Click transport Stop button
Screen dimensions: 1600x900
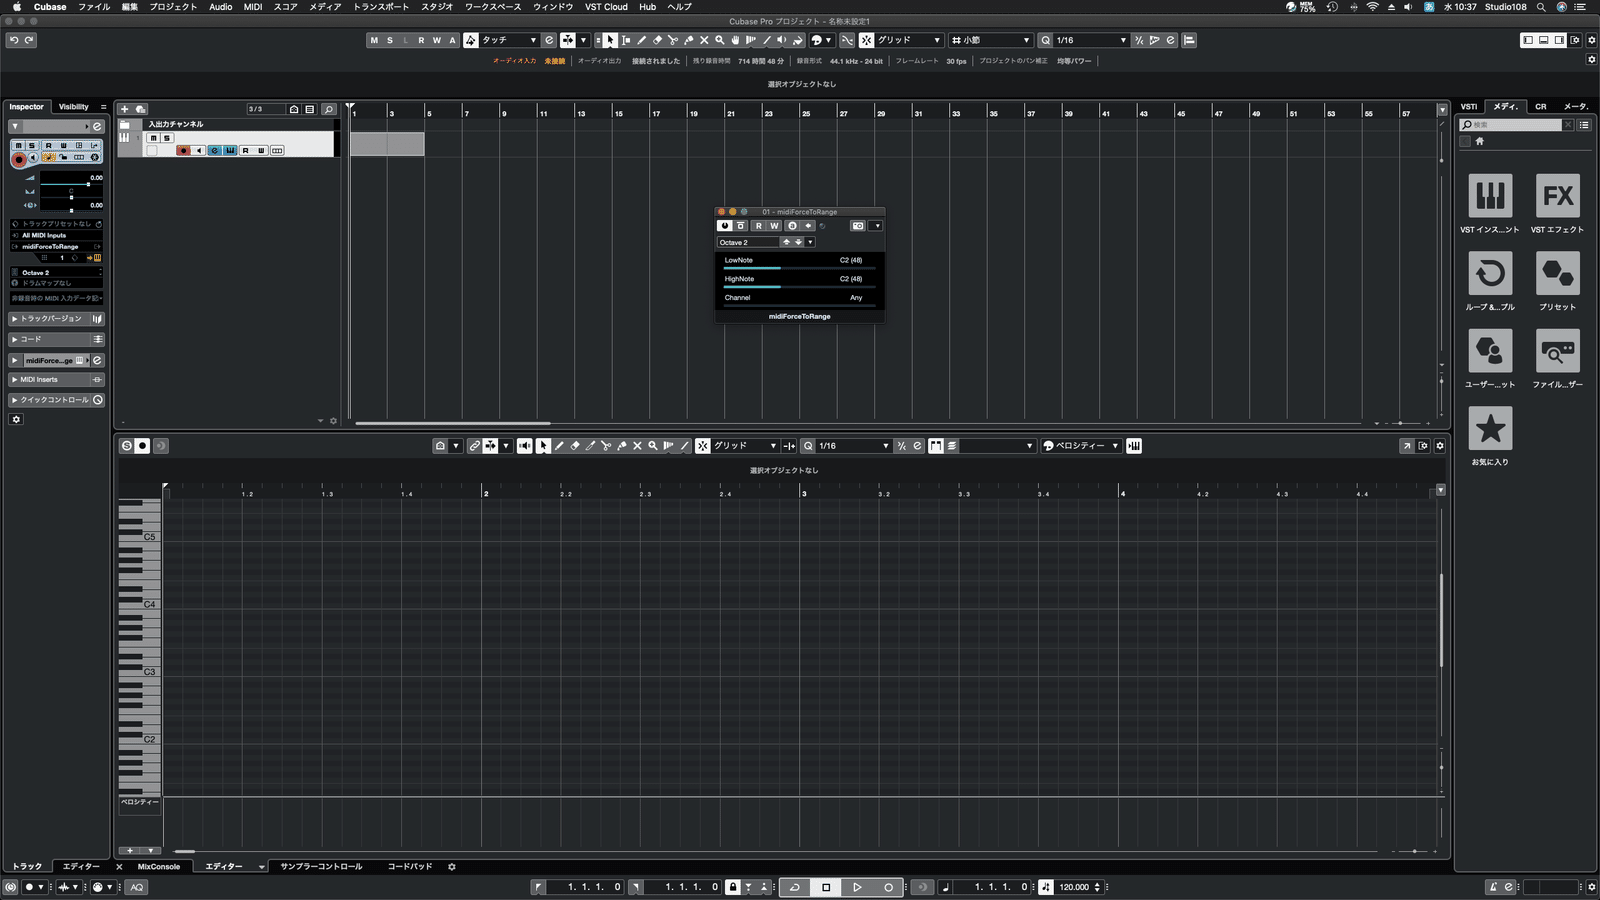[826, 887]
